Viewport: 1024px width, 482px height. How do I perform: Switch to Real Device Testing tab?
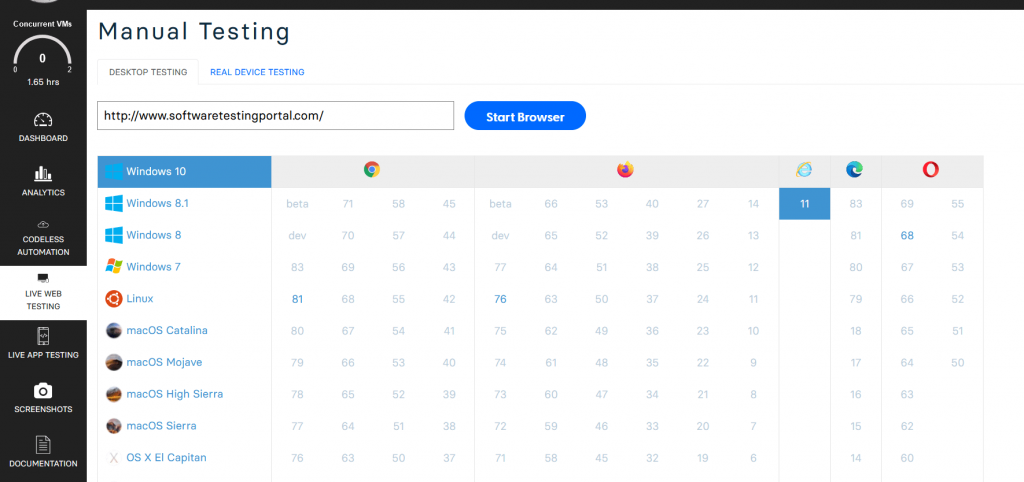coord(257,72)
